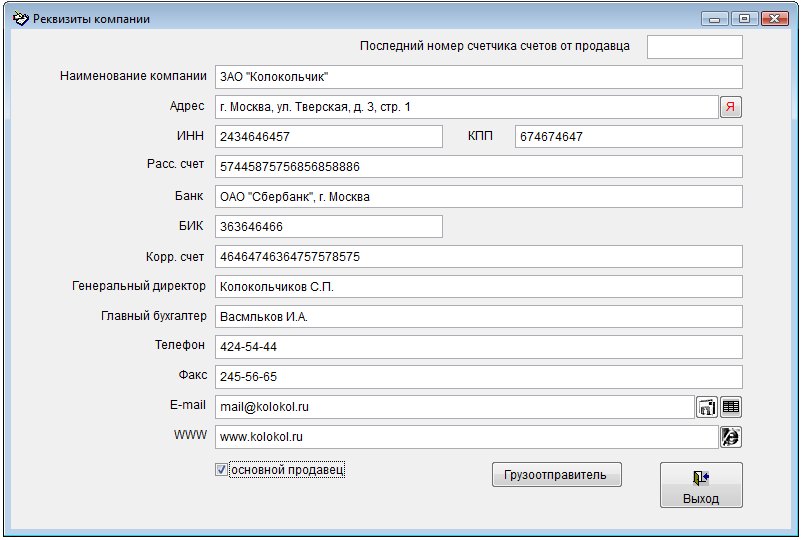Click the Телефон field 424-54-44
Screen dimensions: 801x540
coord(479,347)
